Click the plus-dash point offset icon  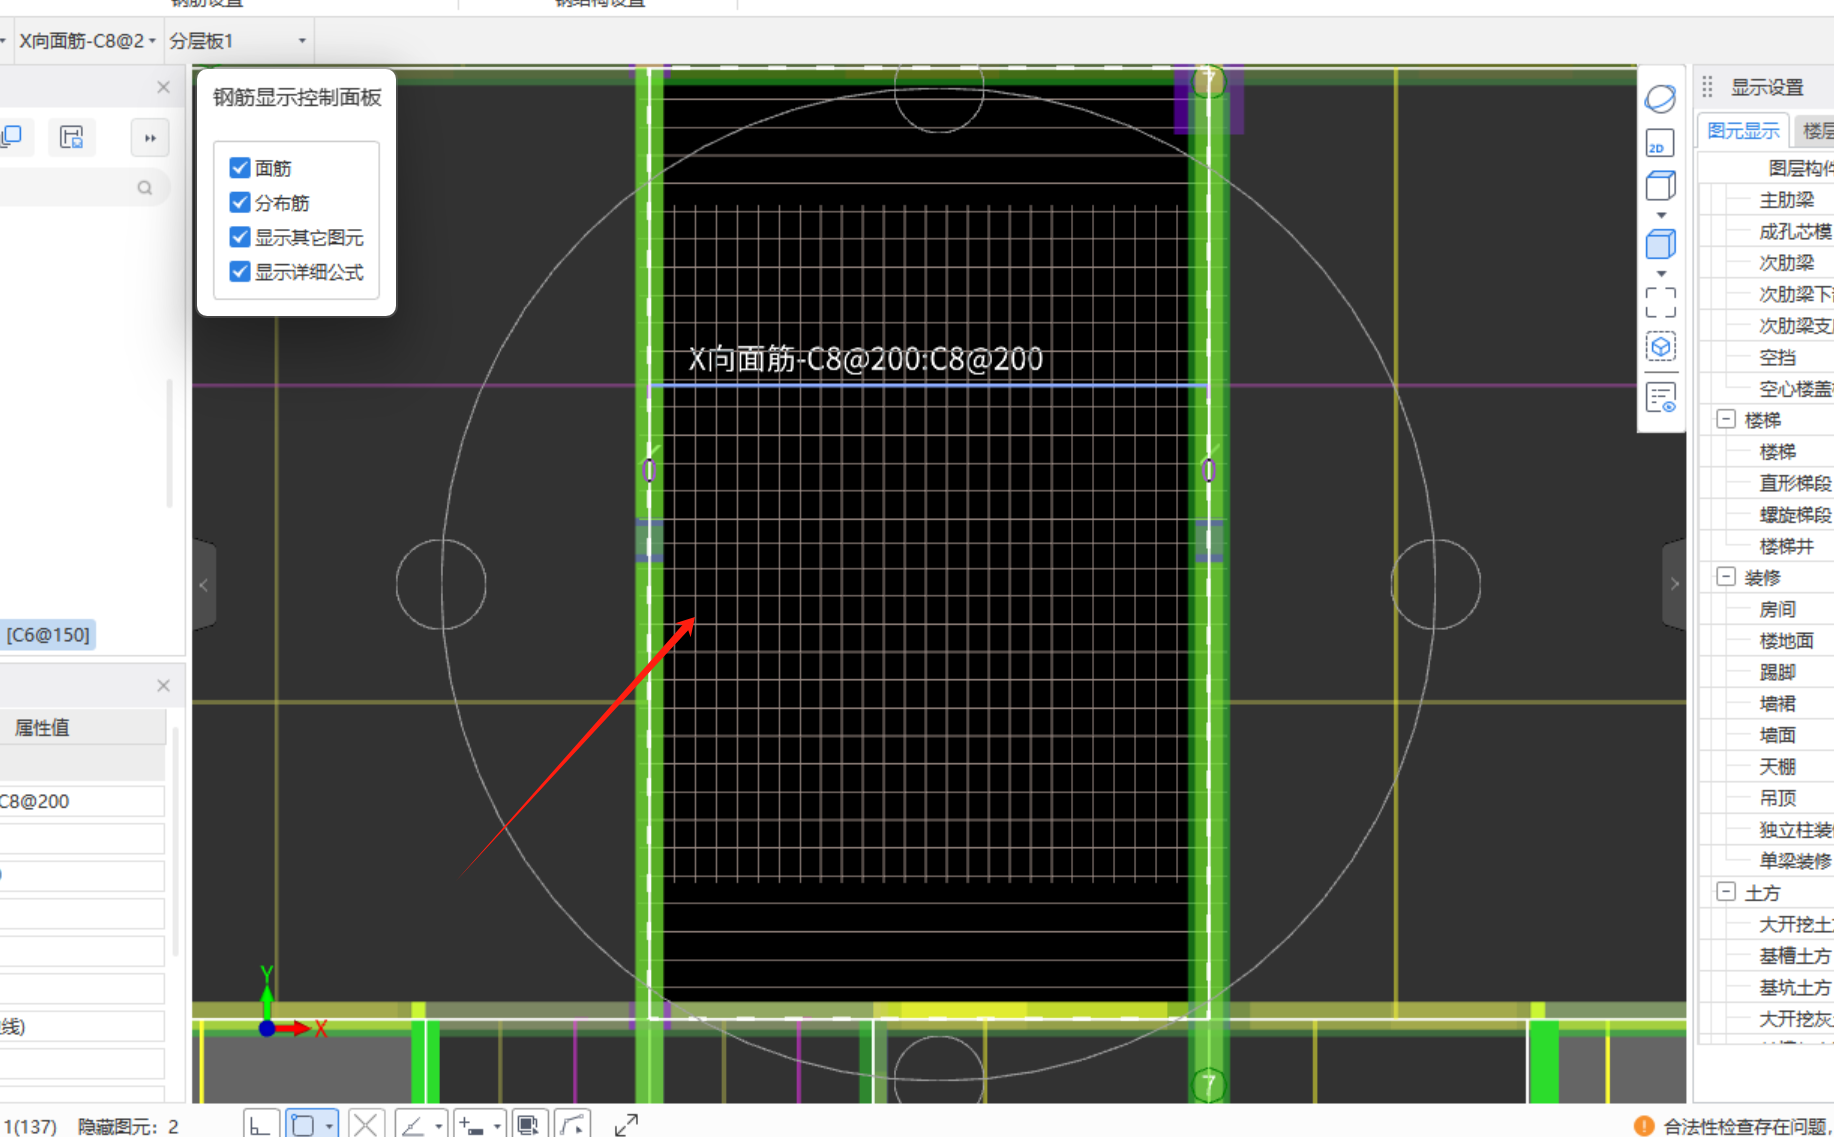point(472,1125)
